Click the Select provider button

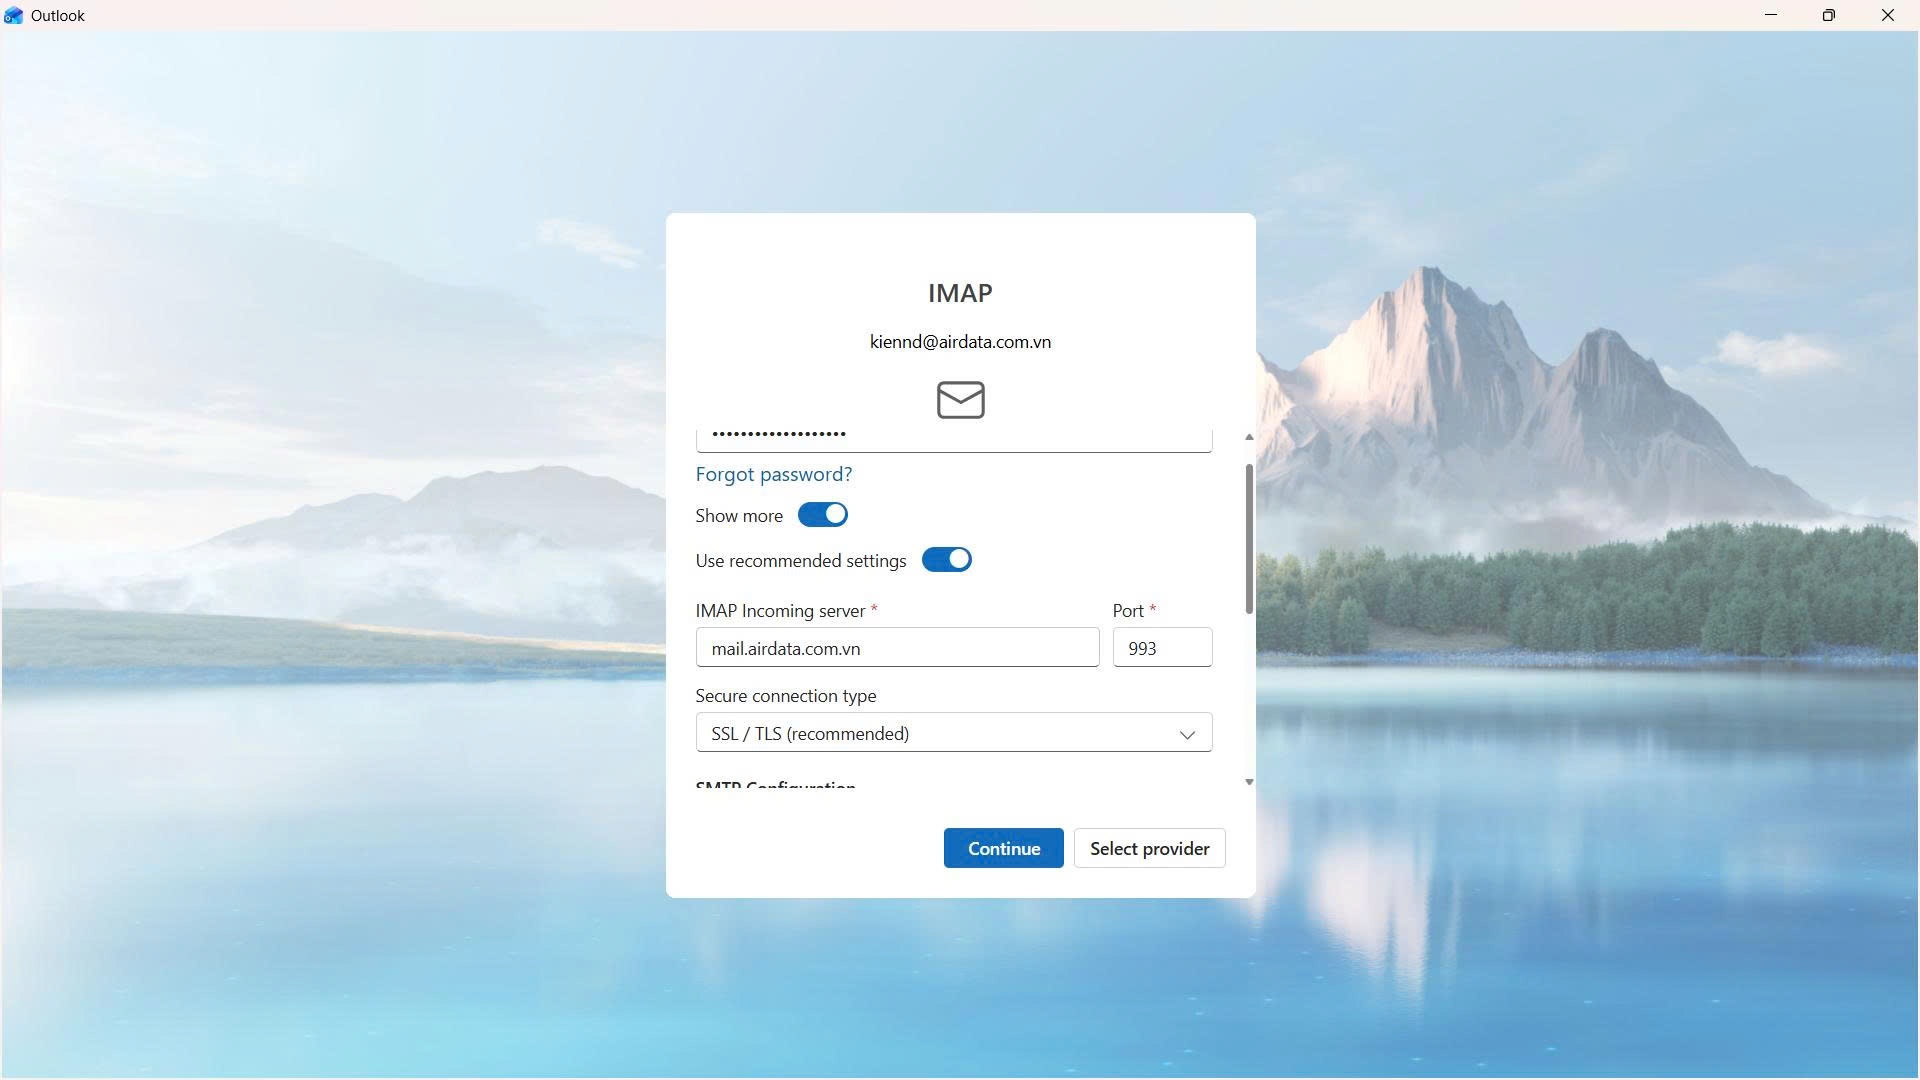(x=1149, y=848)
